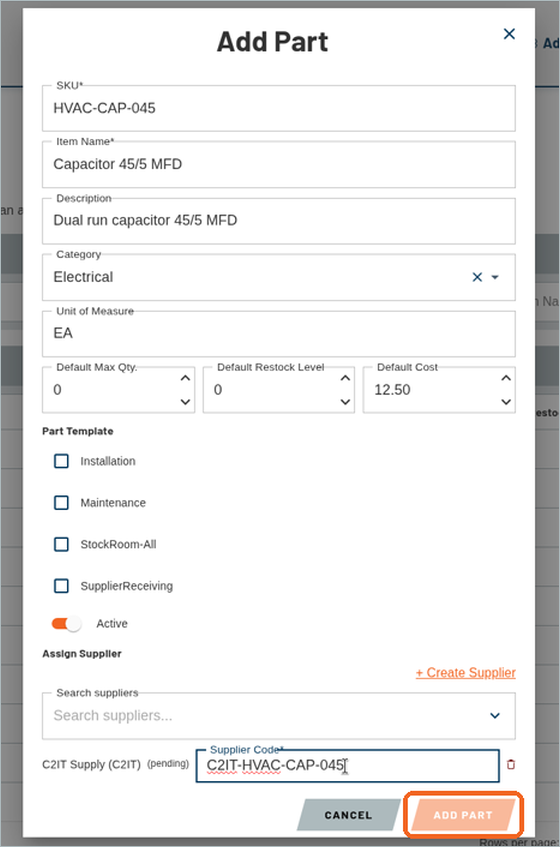Clear the Electrical category selection
The width and height of the screenshot is (560, 847).
(x=477, y=277)
